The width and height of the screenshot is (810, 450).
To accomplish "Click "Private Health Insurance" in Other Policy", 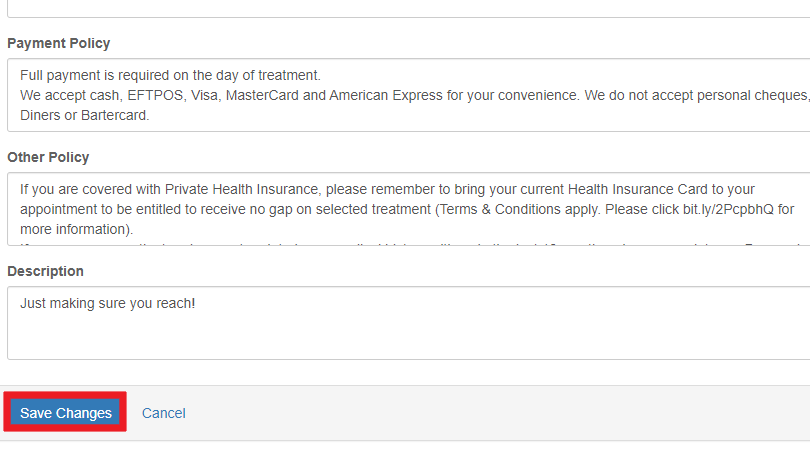I will tap(241, 189).
